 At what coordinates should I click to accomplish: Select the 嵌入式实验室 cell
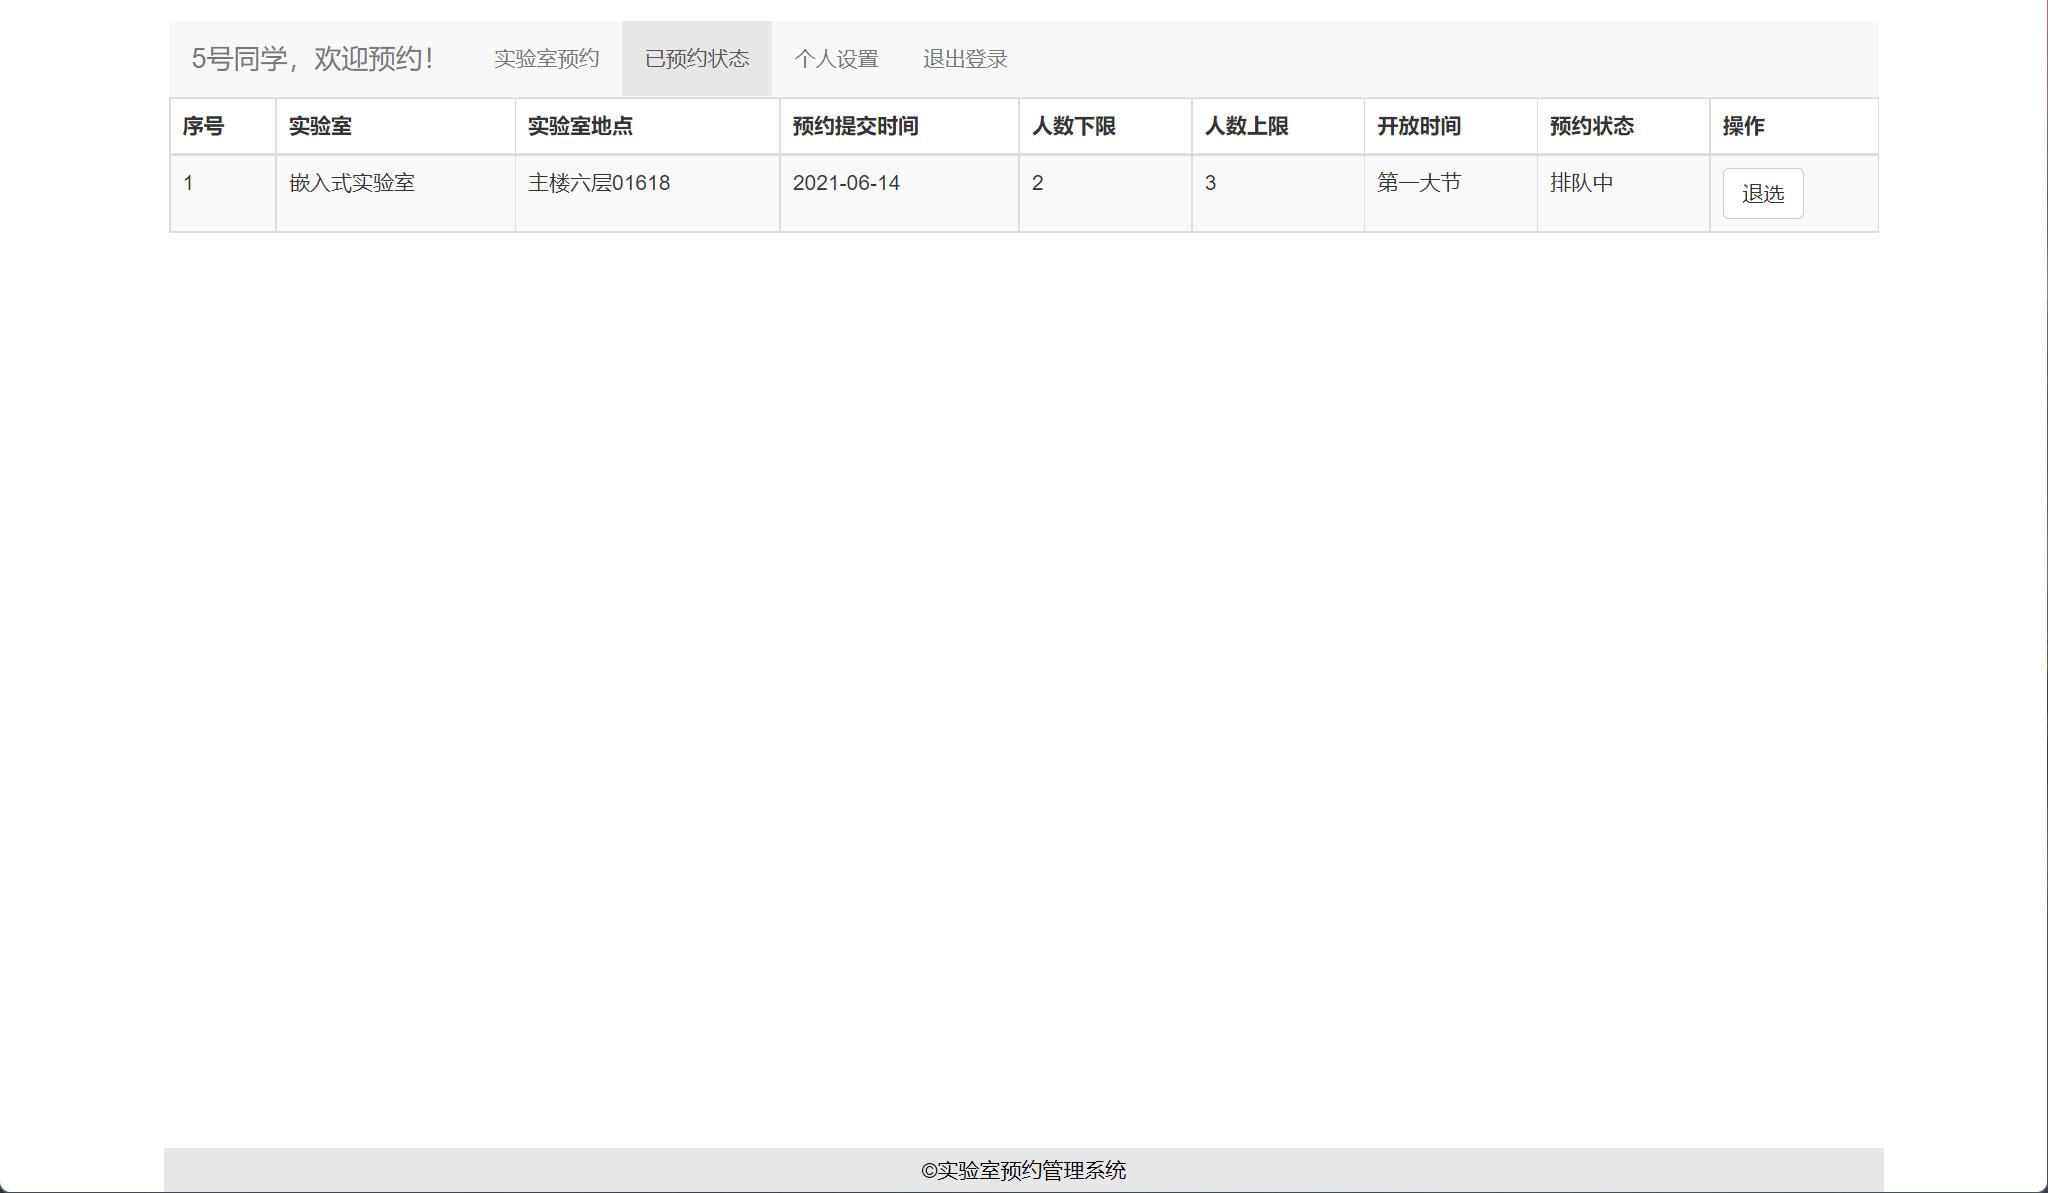pos(352,183)
